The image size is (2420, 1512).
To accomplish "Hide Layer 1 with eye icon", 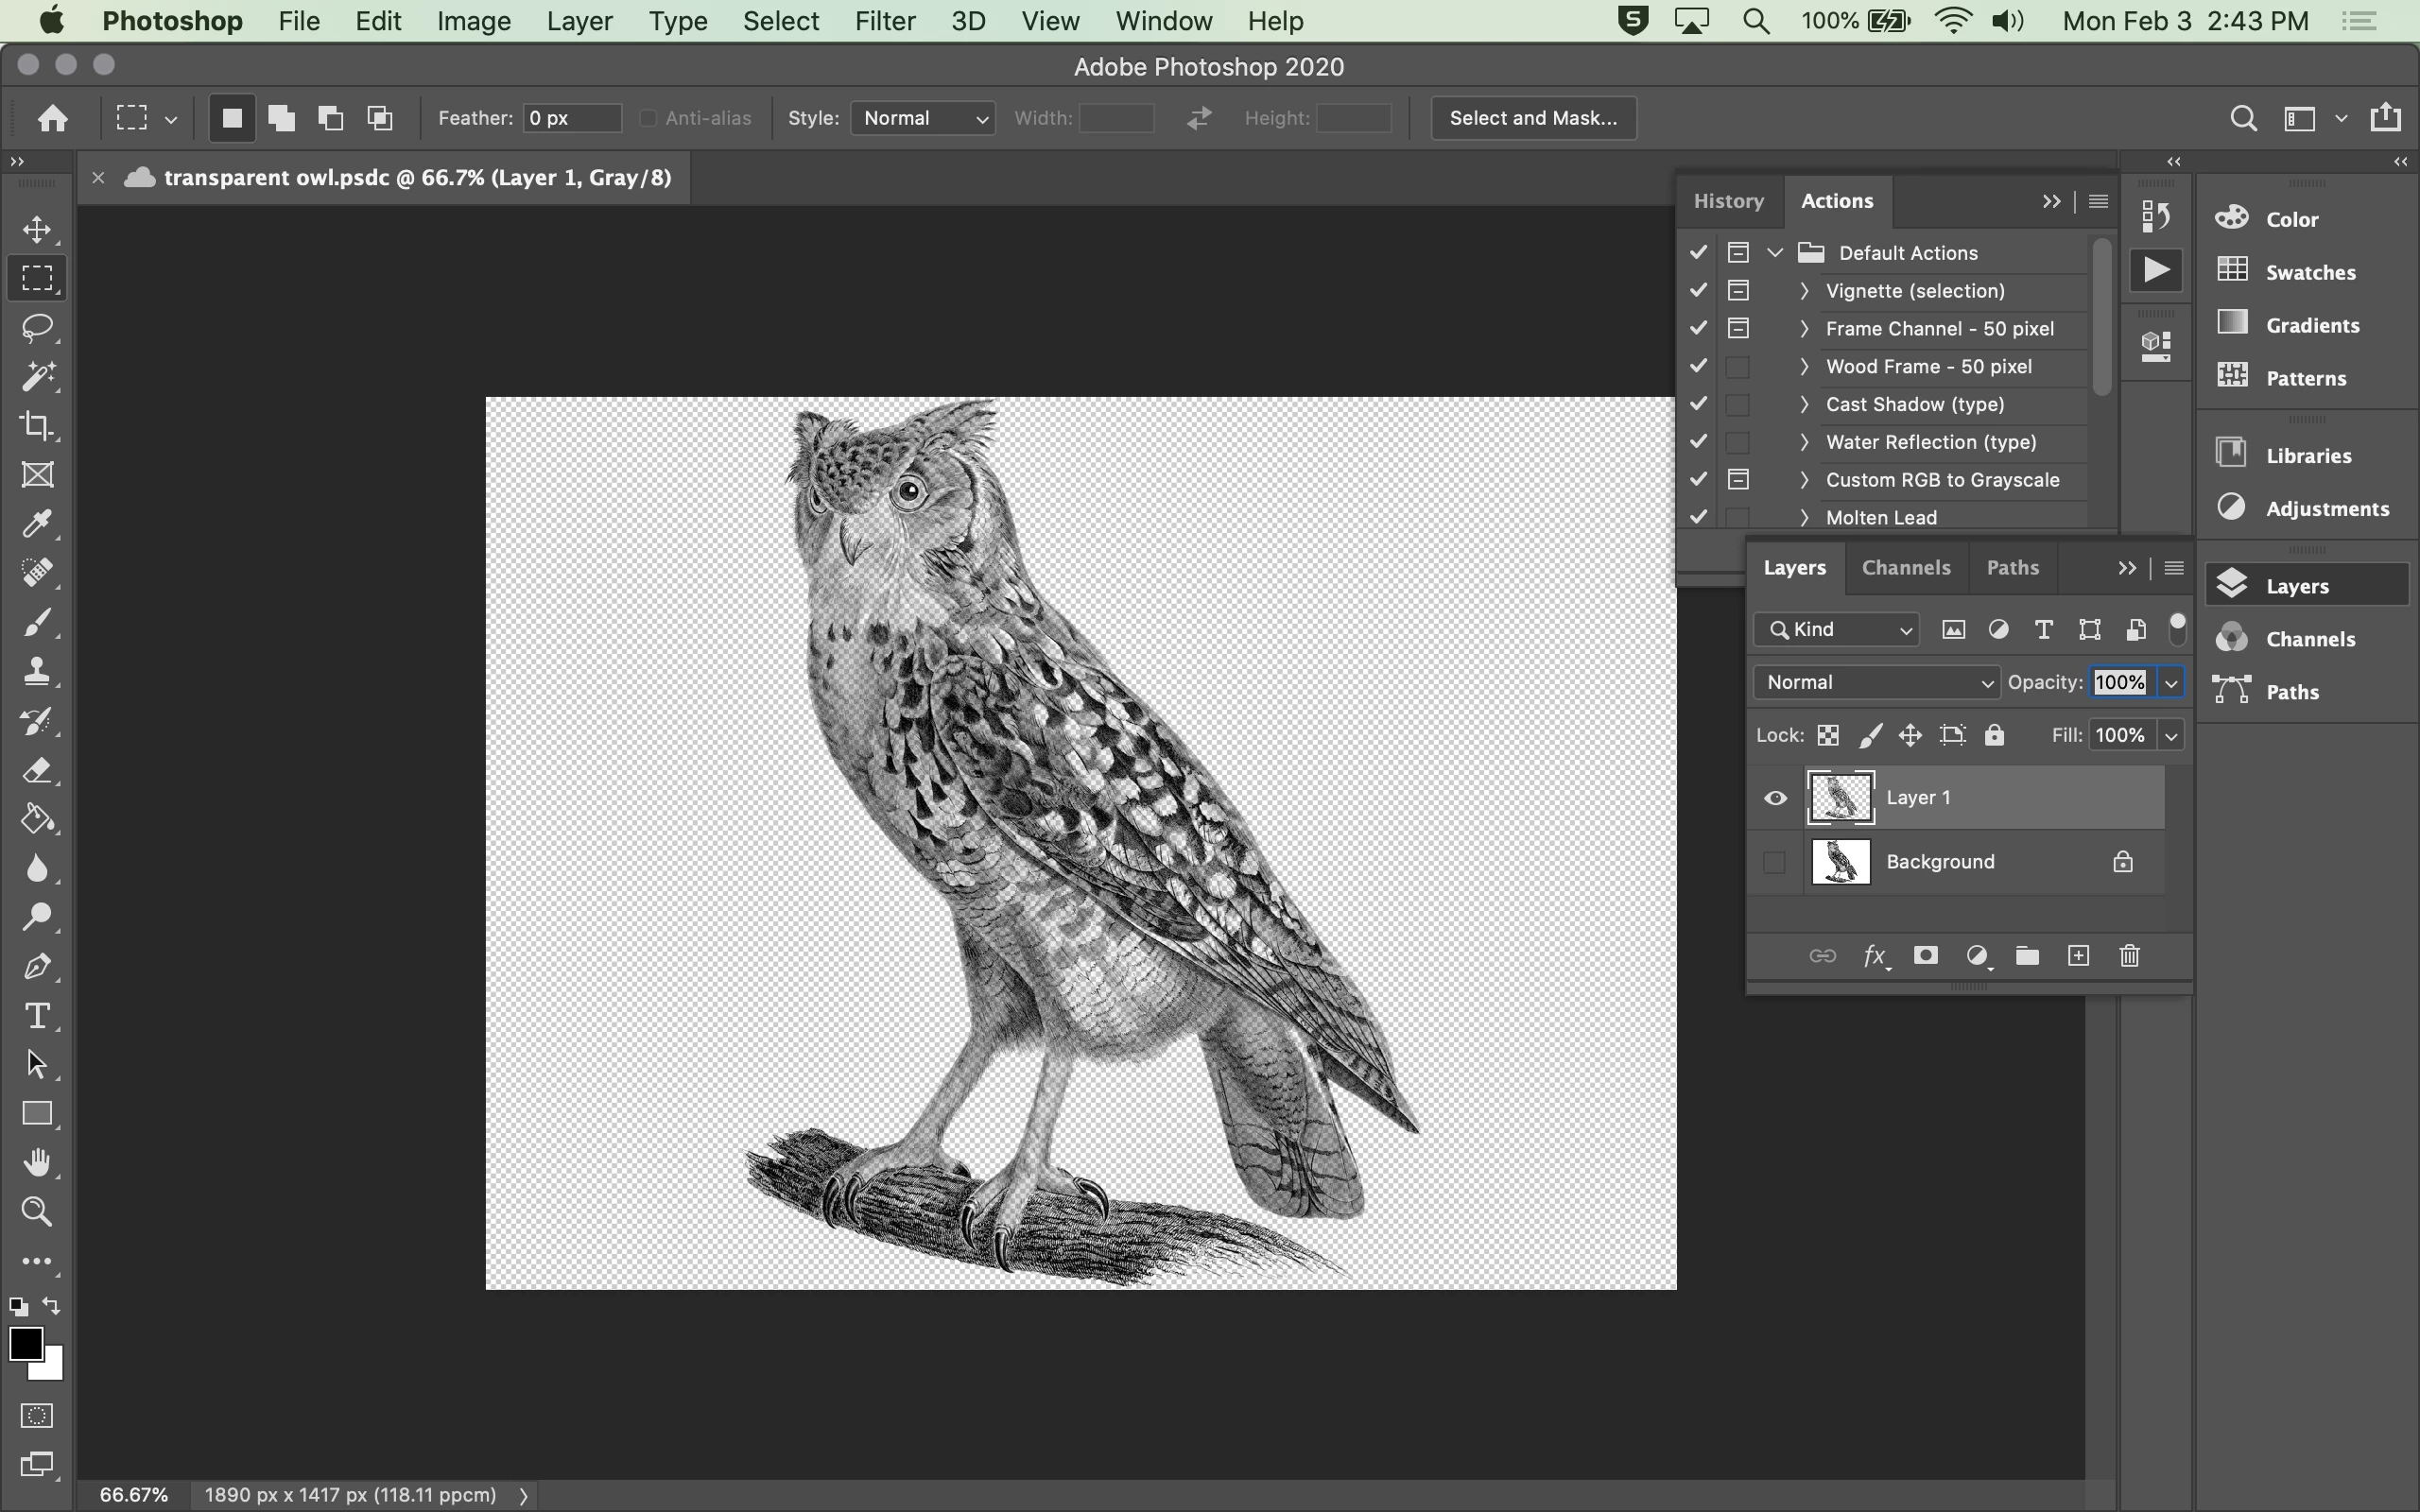I will click(x=1775, y=798).
